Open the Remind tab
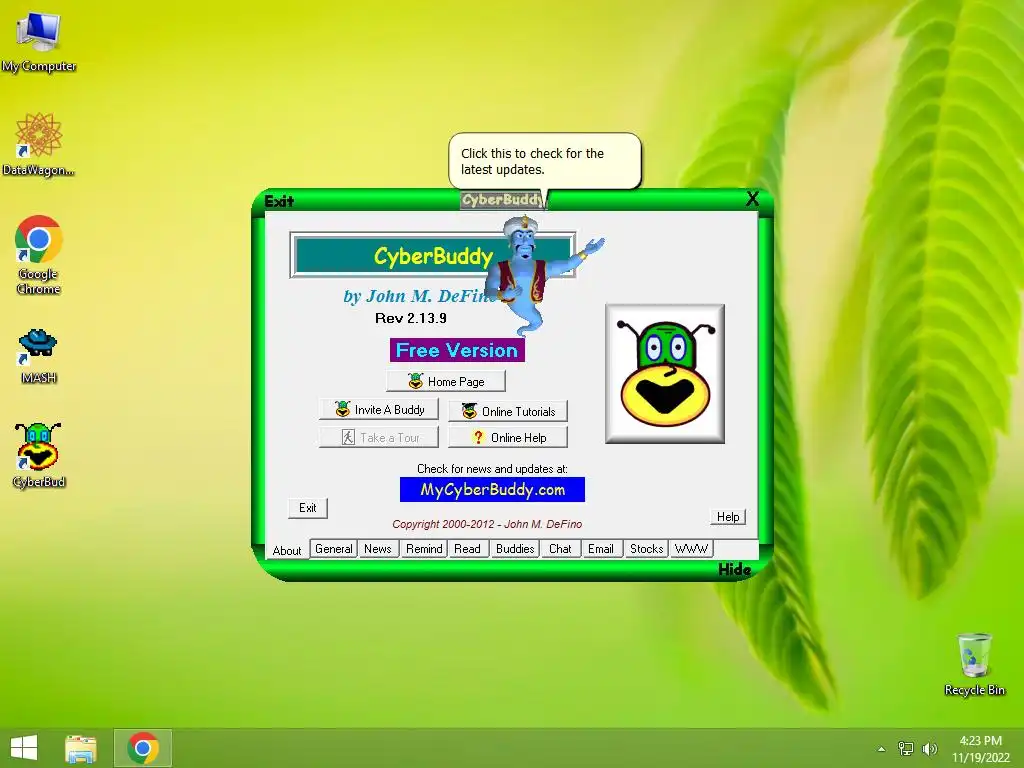The width and height of the screenshot is (1024, 768). pos(424,549)
